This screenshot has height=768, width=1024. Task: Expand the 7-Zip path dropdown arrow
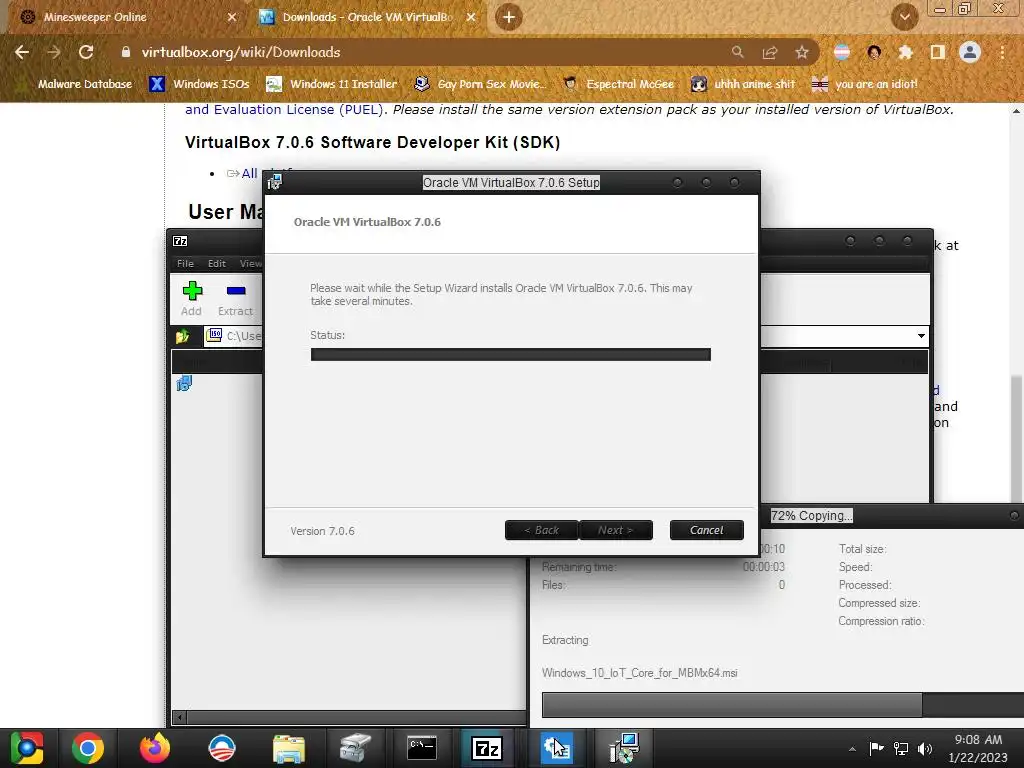[921, 336]
